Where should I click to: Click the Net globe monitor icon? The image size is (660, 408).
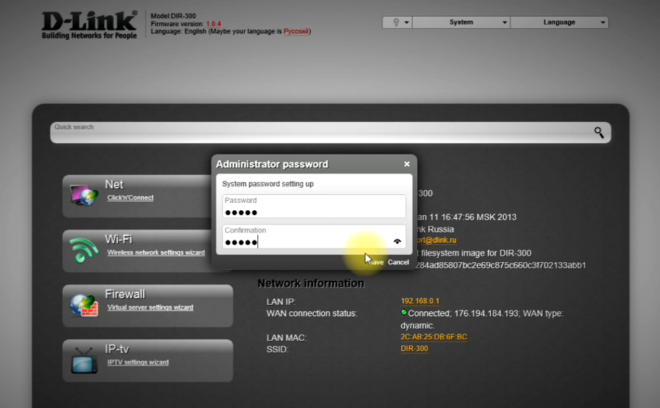coord(82,195)
